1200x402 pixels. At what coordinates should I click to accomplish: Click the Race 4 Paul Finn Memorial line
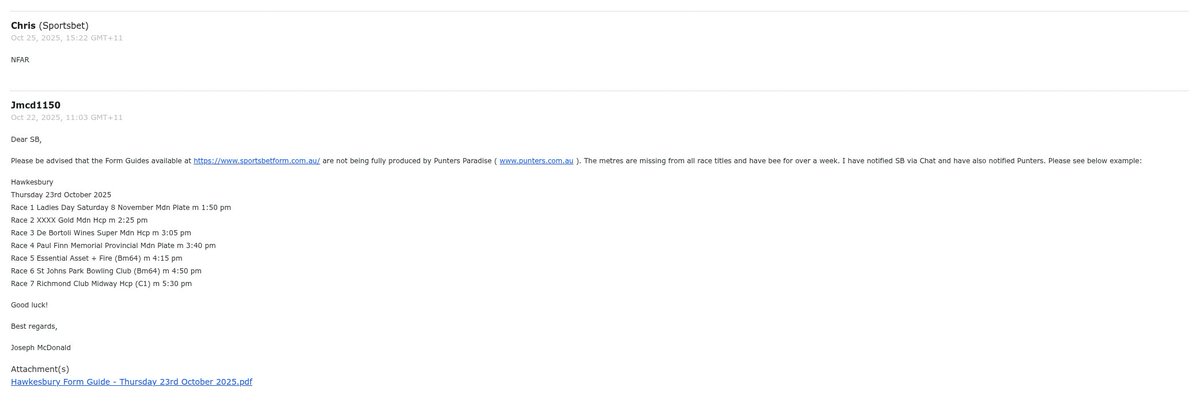pos(113,245)
